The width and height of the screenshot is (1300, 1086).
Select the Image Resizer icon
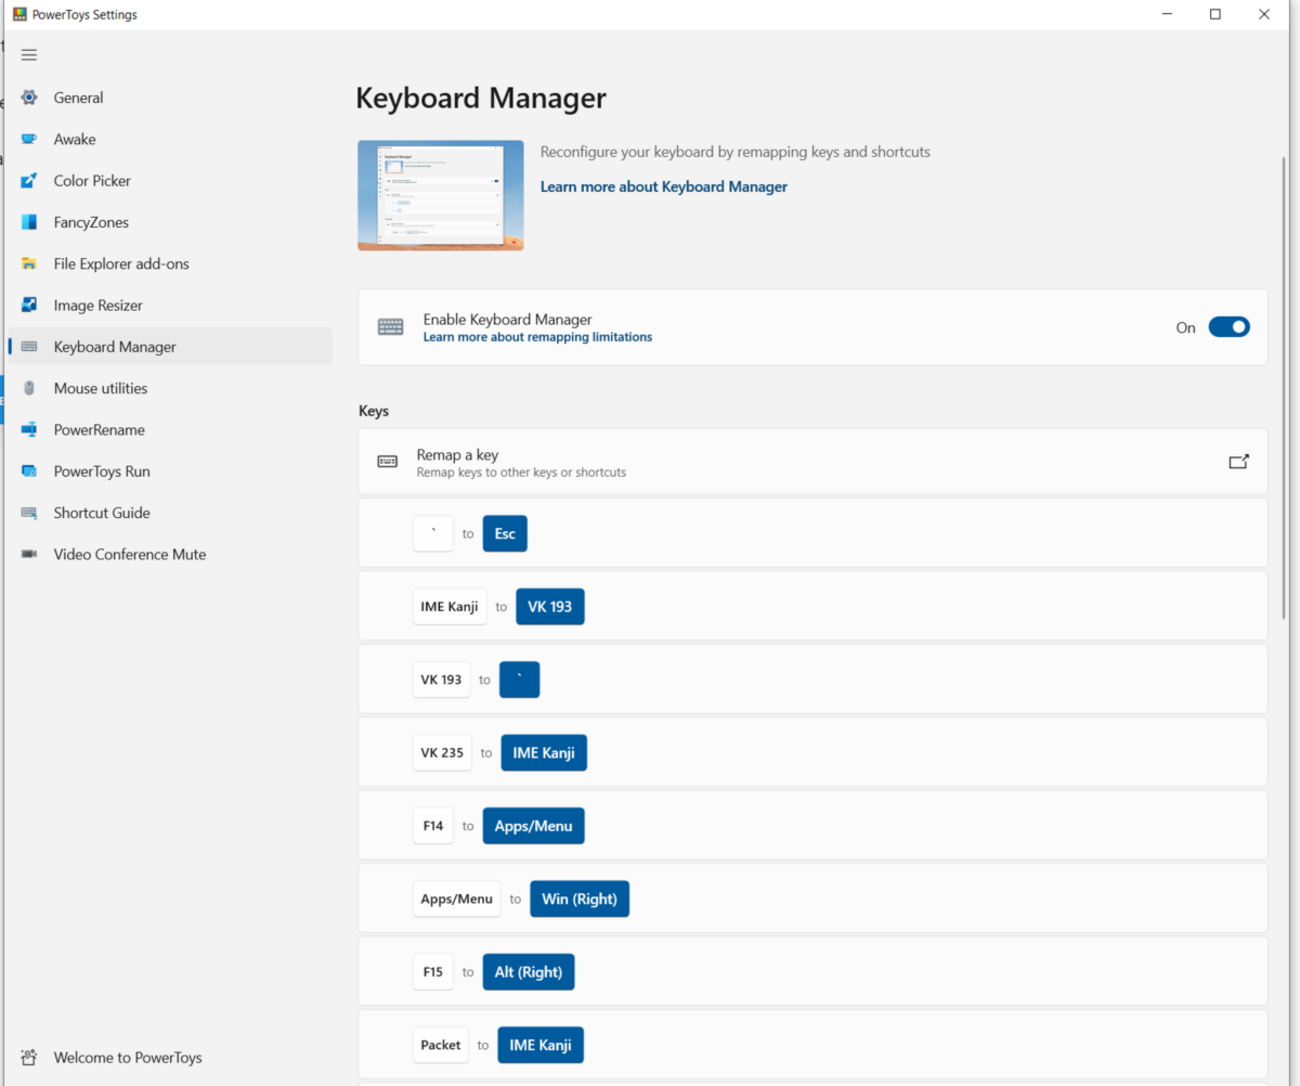[29, 305]
